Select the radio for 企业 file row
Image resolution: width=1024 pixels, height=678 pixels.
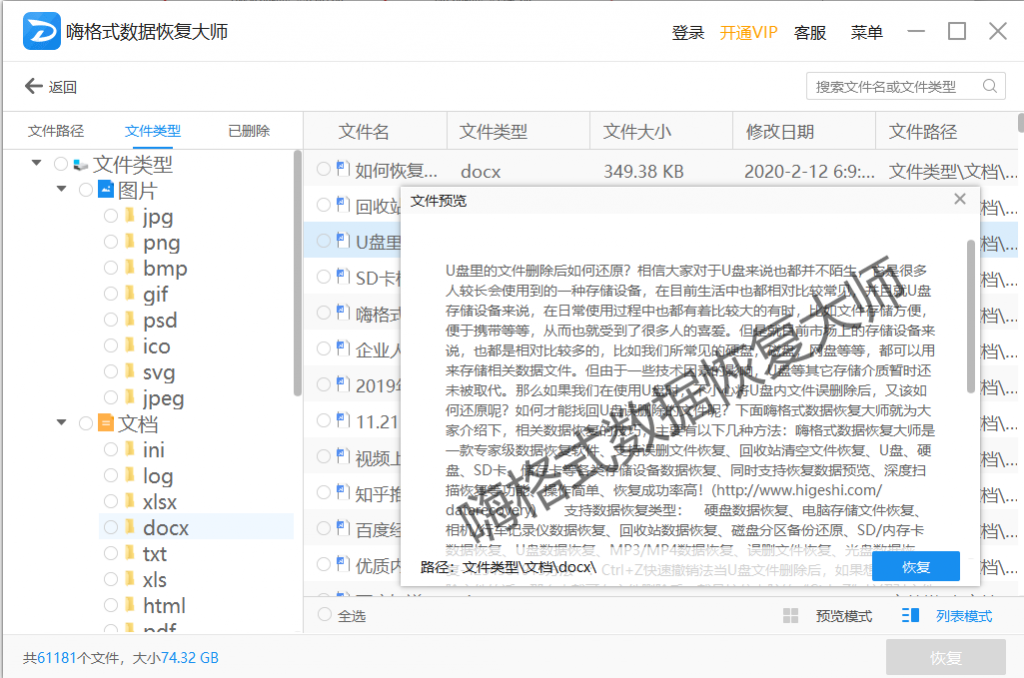[x=323, y=348]
